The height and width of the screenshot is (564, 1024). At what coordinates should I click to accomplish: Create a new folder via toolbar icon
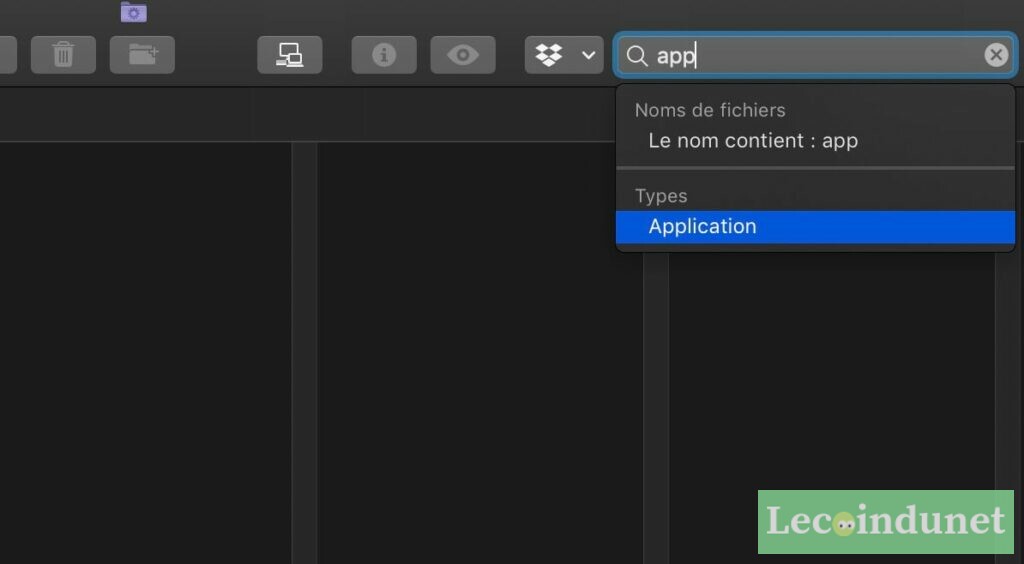pos(142,55)
